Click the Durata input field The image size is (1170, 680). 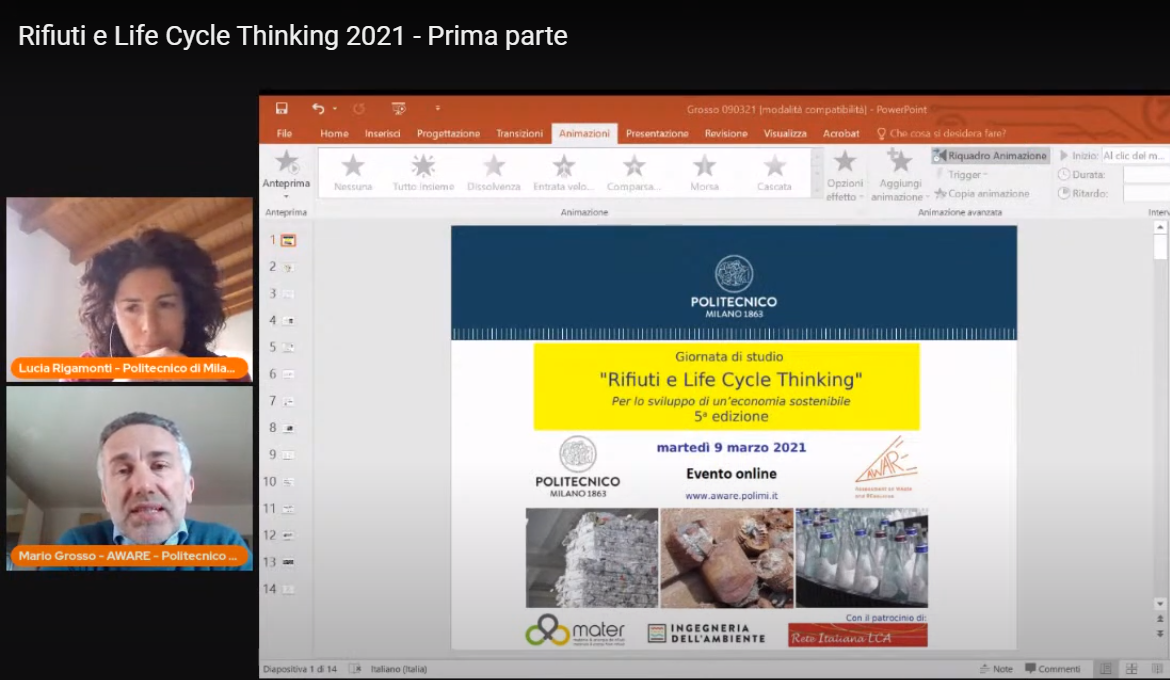[x=1146, y=175]
